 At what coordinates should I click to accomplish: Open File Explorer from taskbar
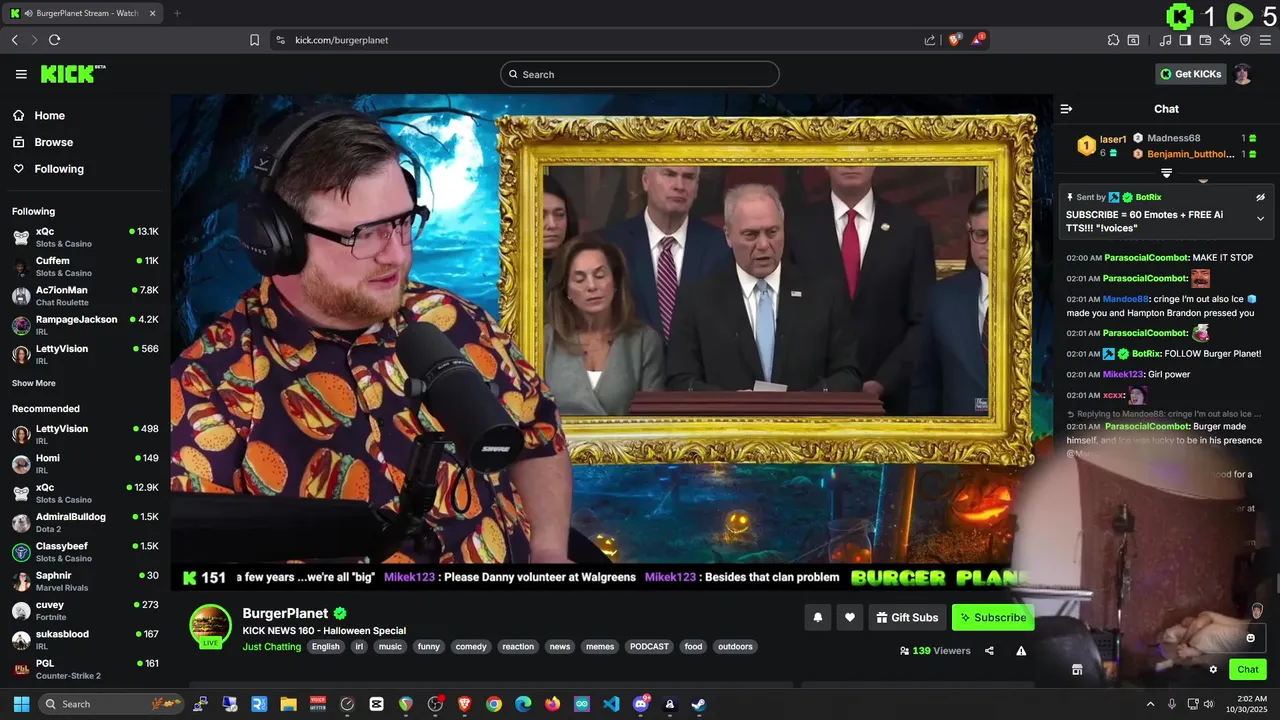click(x=288, y=704)
